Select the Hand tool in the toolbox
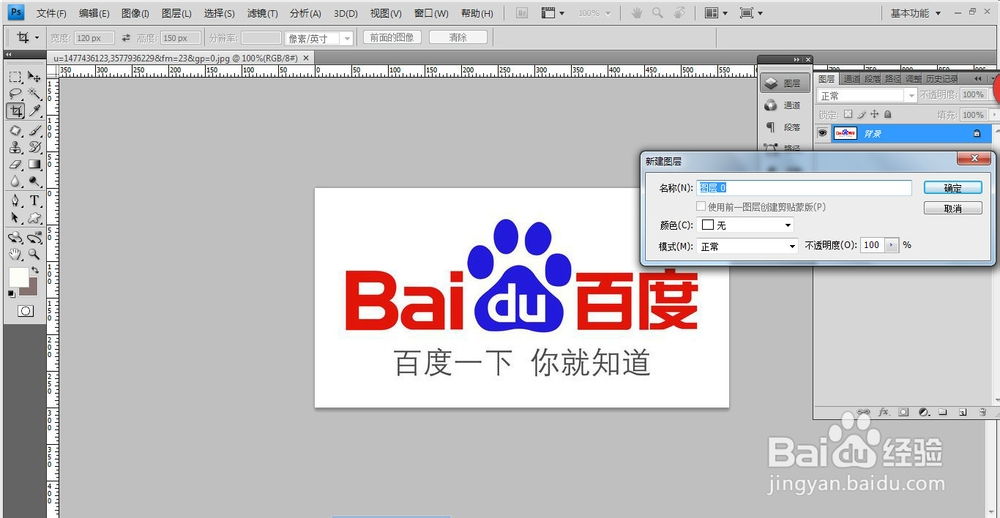Viewport: 1000px width, 518px height. pos(15,255)
